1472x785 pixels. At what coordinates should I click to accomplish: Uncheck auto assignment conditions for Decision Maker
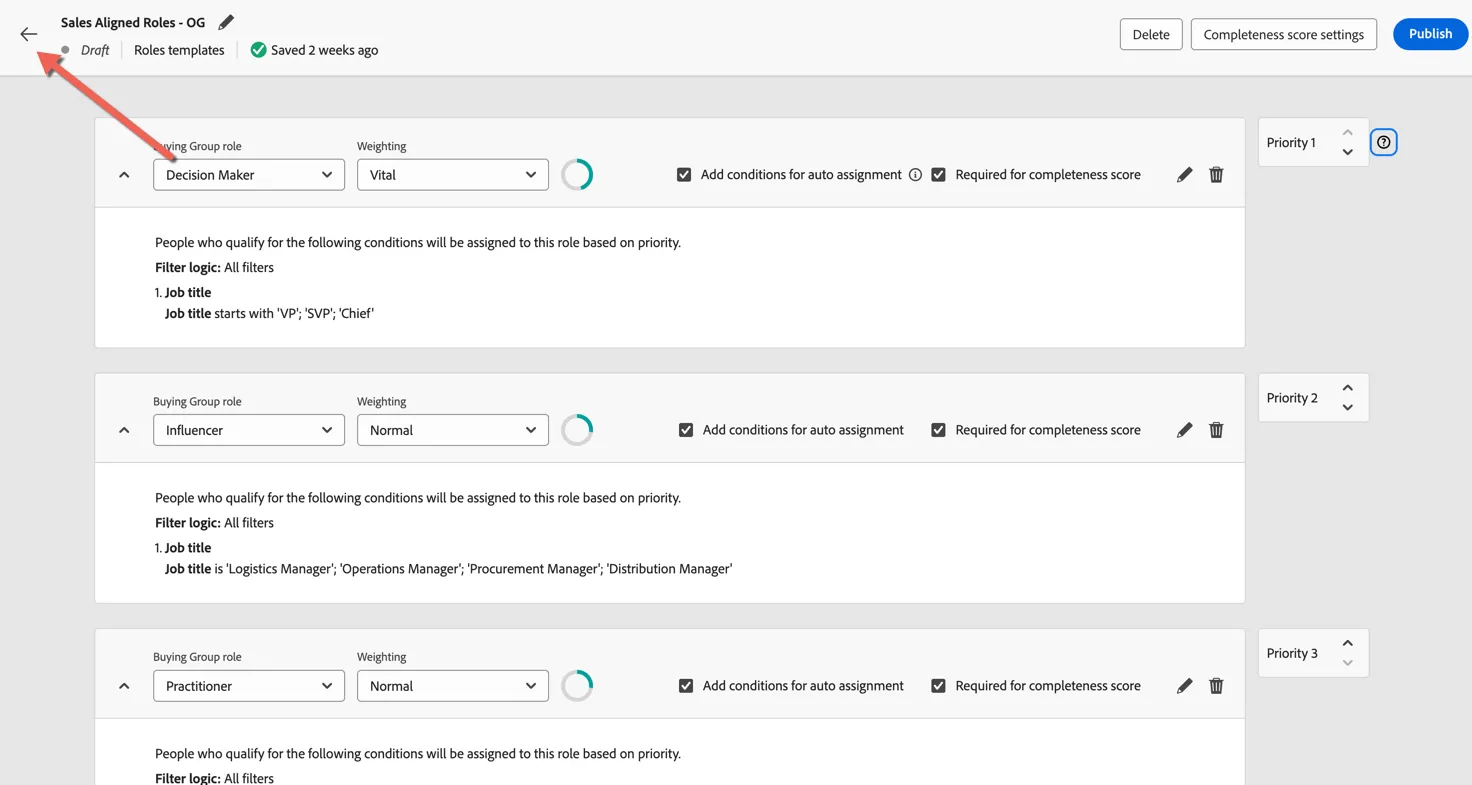(x=684, y=174)
